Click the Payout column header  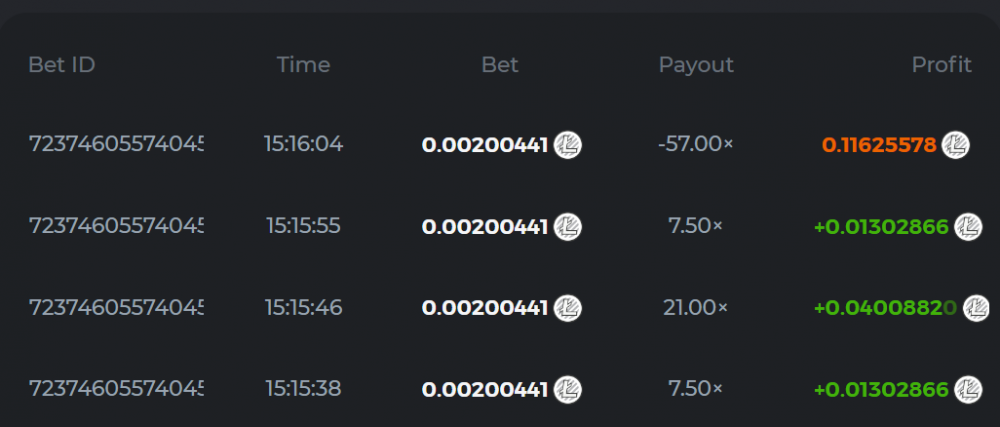tap(696, 65)
